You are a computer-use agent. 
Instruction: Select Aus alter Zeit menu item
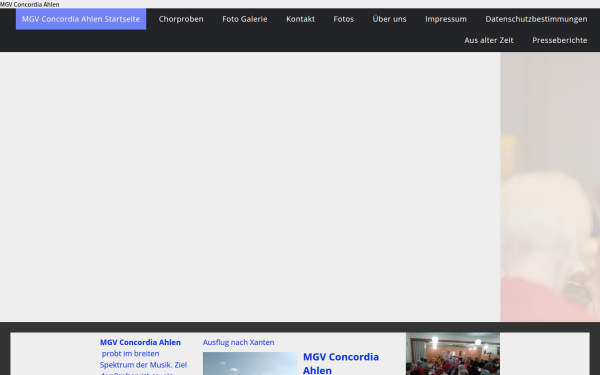pyautogui.click(x=489, y=40)
